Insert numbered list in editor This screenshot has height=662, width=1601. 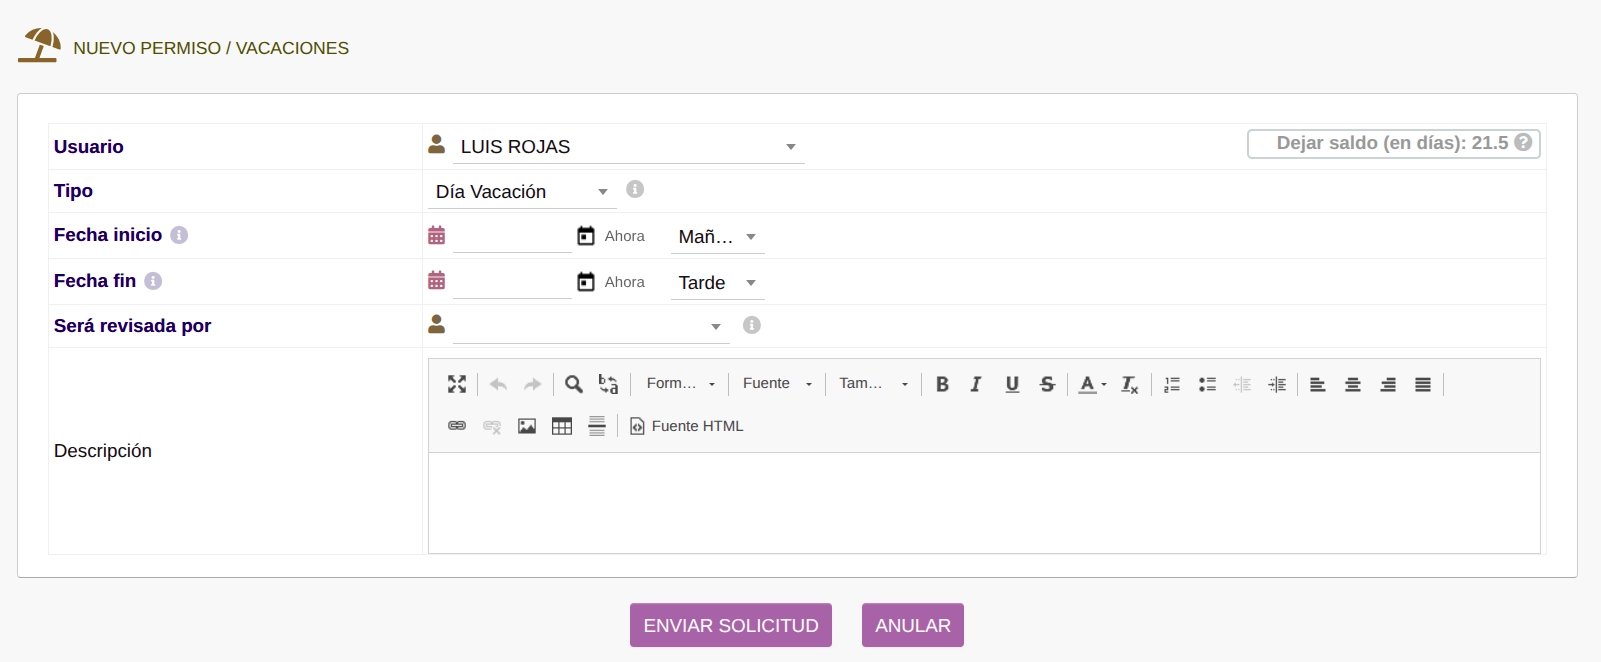tap(1172, 384)
